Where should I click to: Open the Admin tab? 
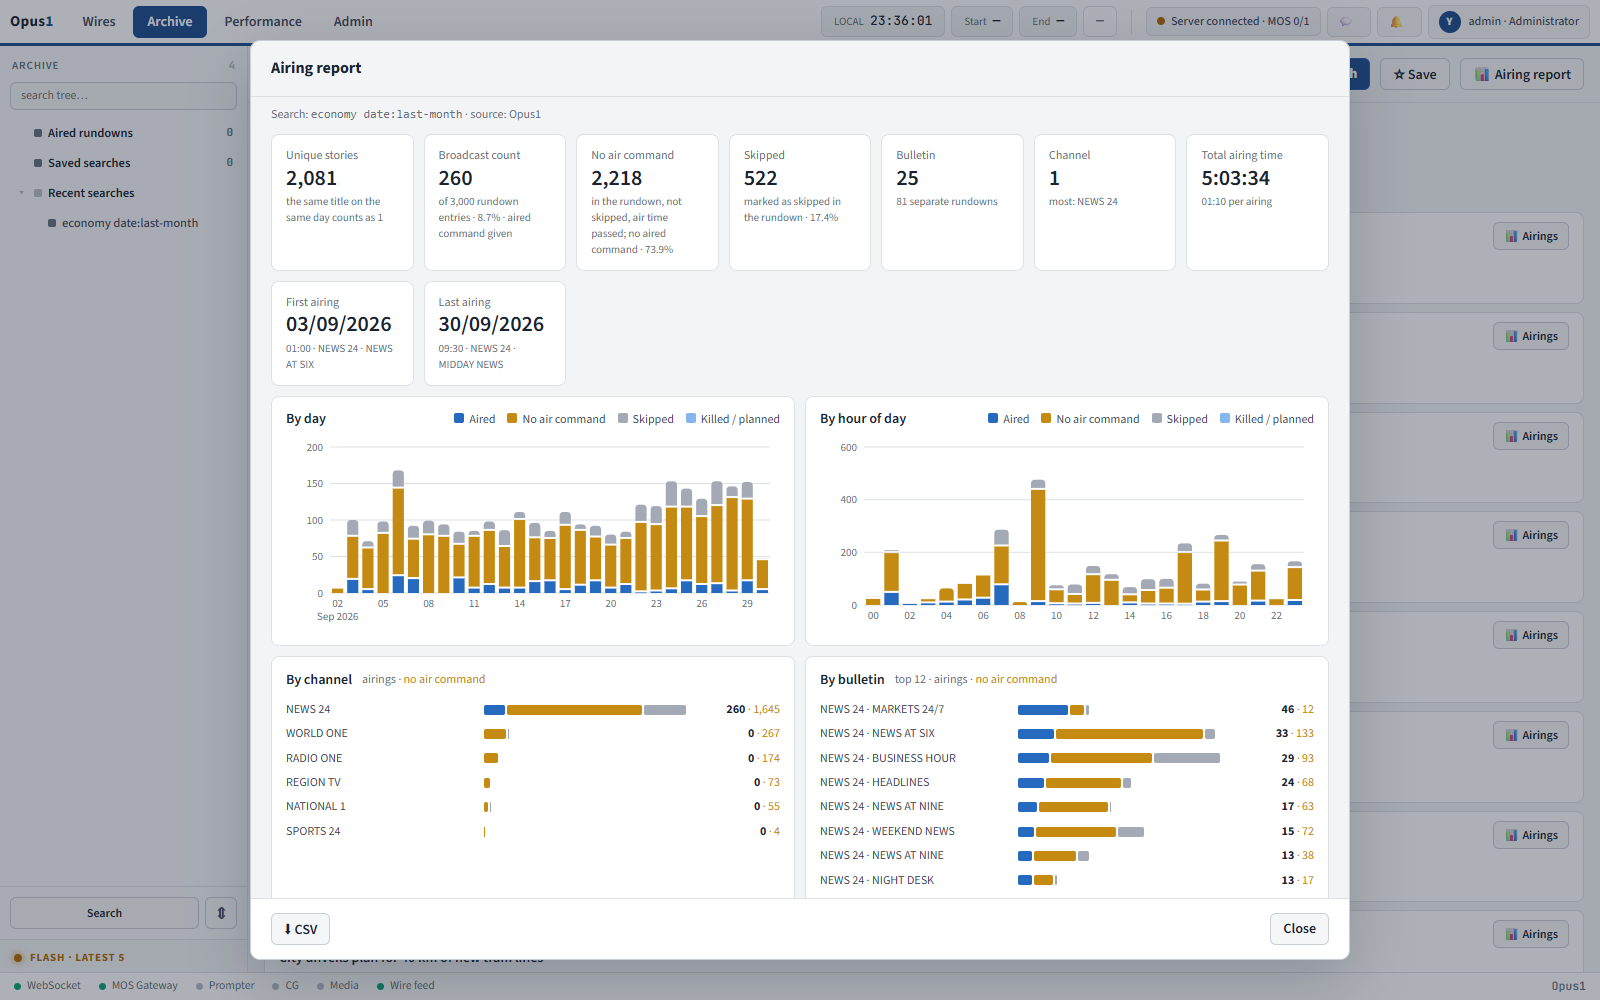point(353,21)
